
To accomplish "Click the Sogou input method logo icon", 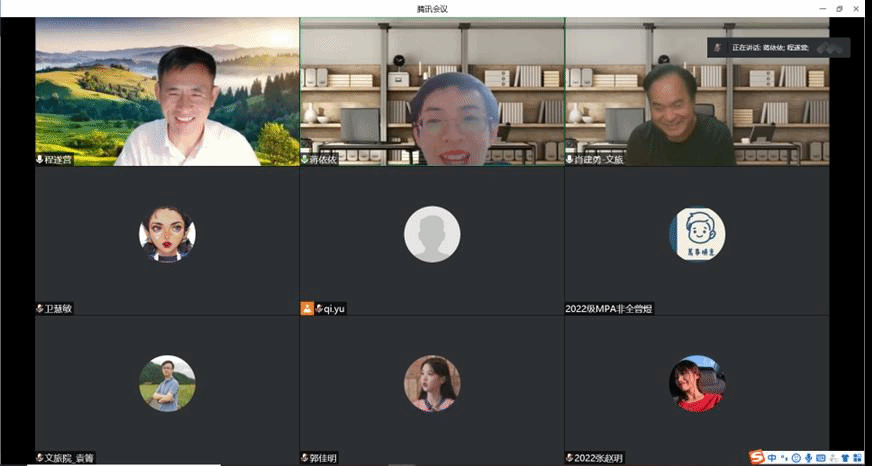I will (x=757, y=457).
